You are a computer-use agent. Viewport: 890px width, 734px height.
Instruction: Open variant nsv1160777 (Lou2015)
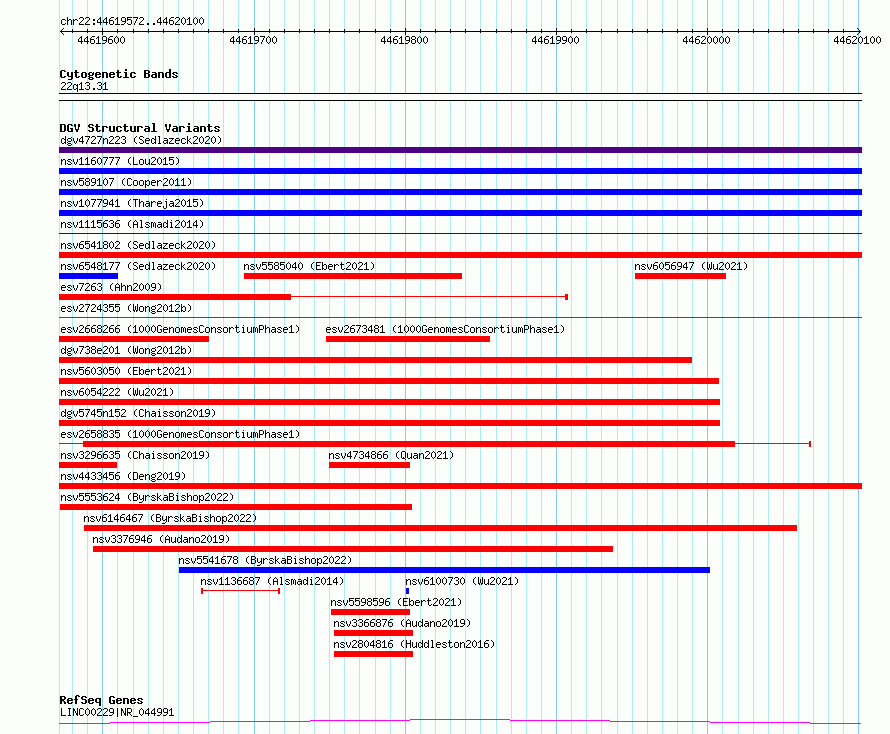[120, 161]
